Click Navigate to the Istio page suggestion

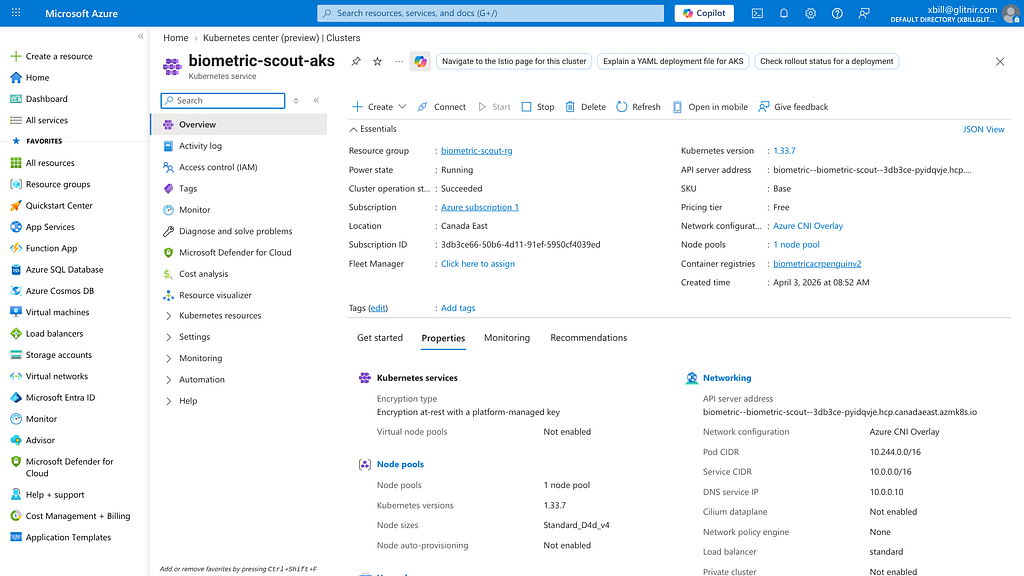tap(514, 61)
